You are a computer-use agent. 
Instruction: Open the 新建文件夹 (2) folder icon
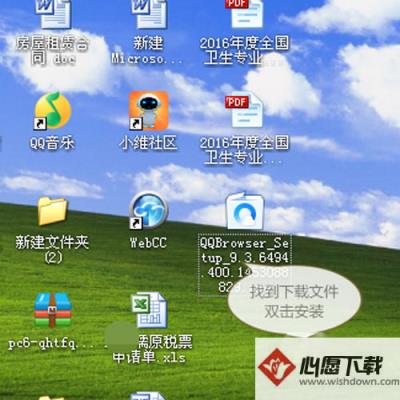point(53,212)
